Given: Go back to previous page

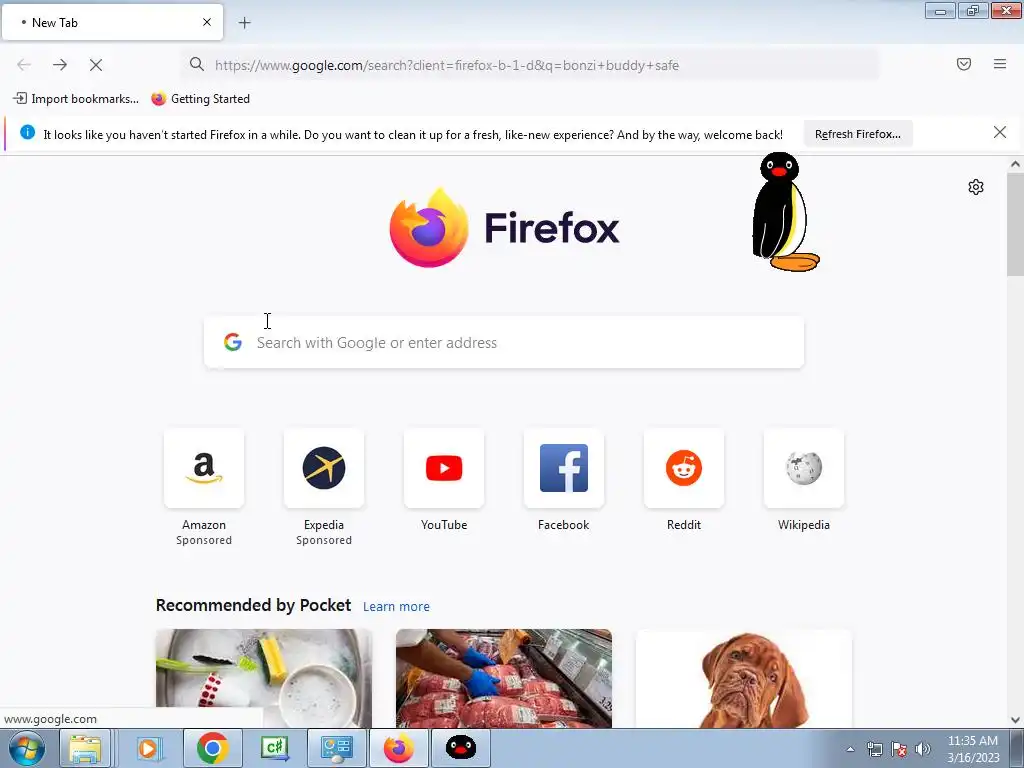Looking at the screenshot, I should point(24,65).
